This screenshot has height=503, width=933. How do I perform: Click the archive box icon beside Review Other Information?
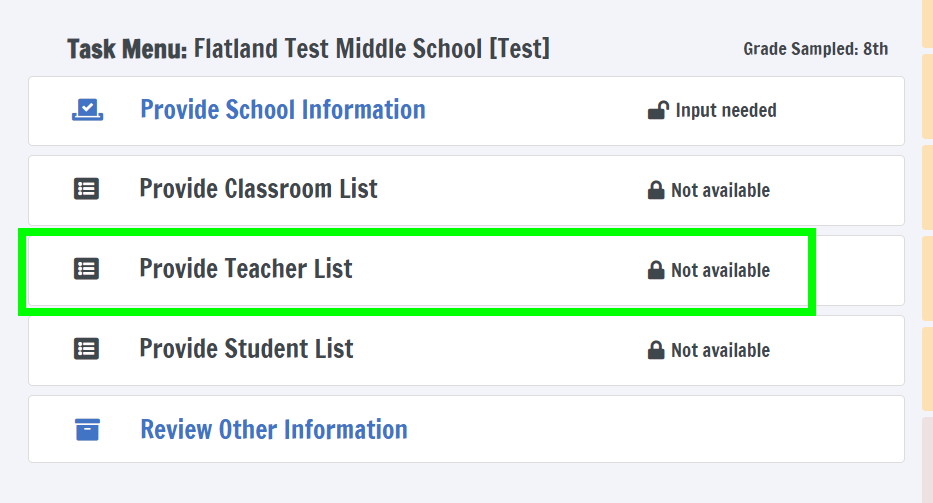[x=88, y=430]
